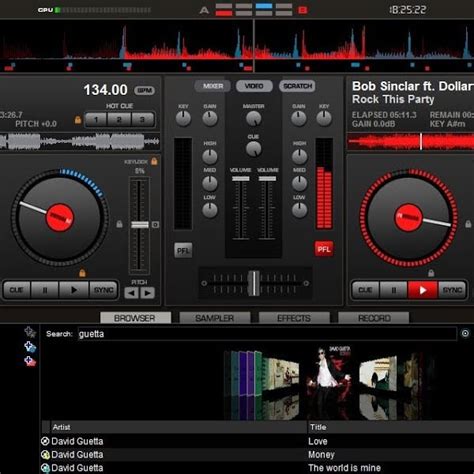The height and width of the screenshot is (474, 474).
Task: Trigger hot cue 2 on left deck
Action: pyautogui.click(x=119, y=119)
